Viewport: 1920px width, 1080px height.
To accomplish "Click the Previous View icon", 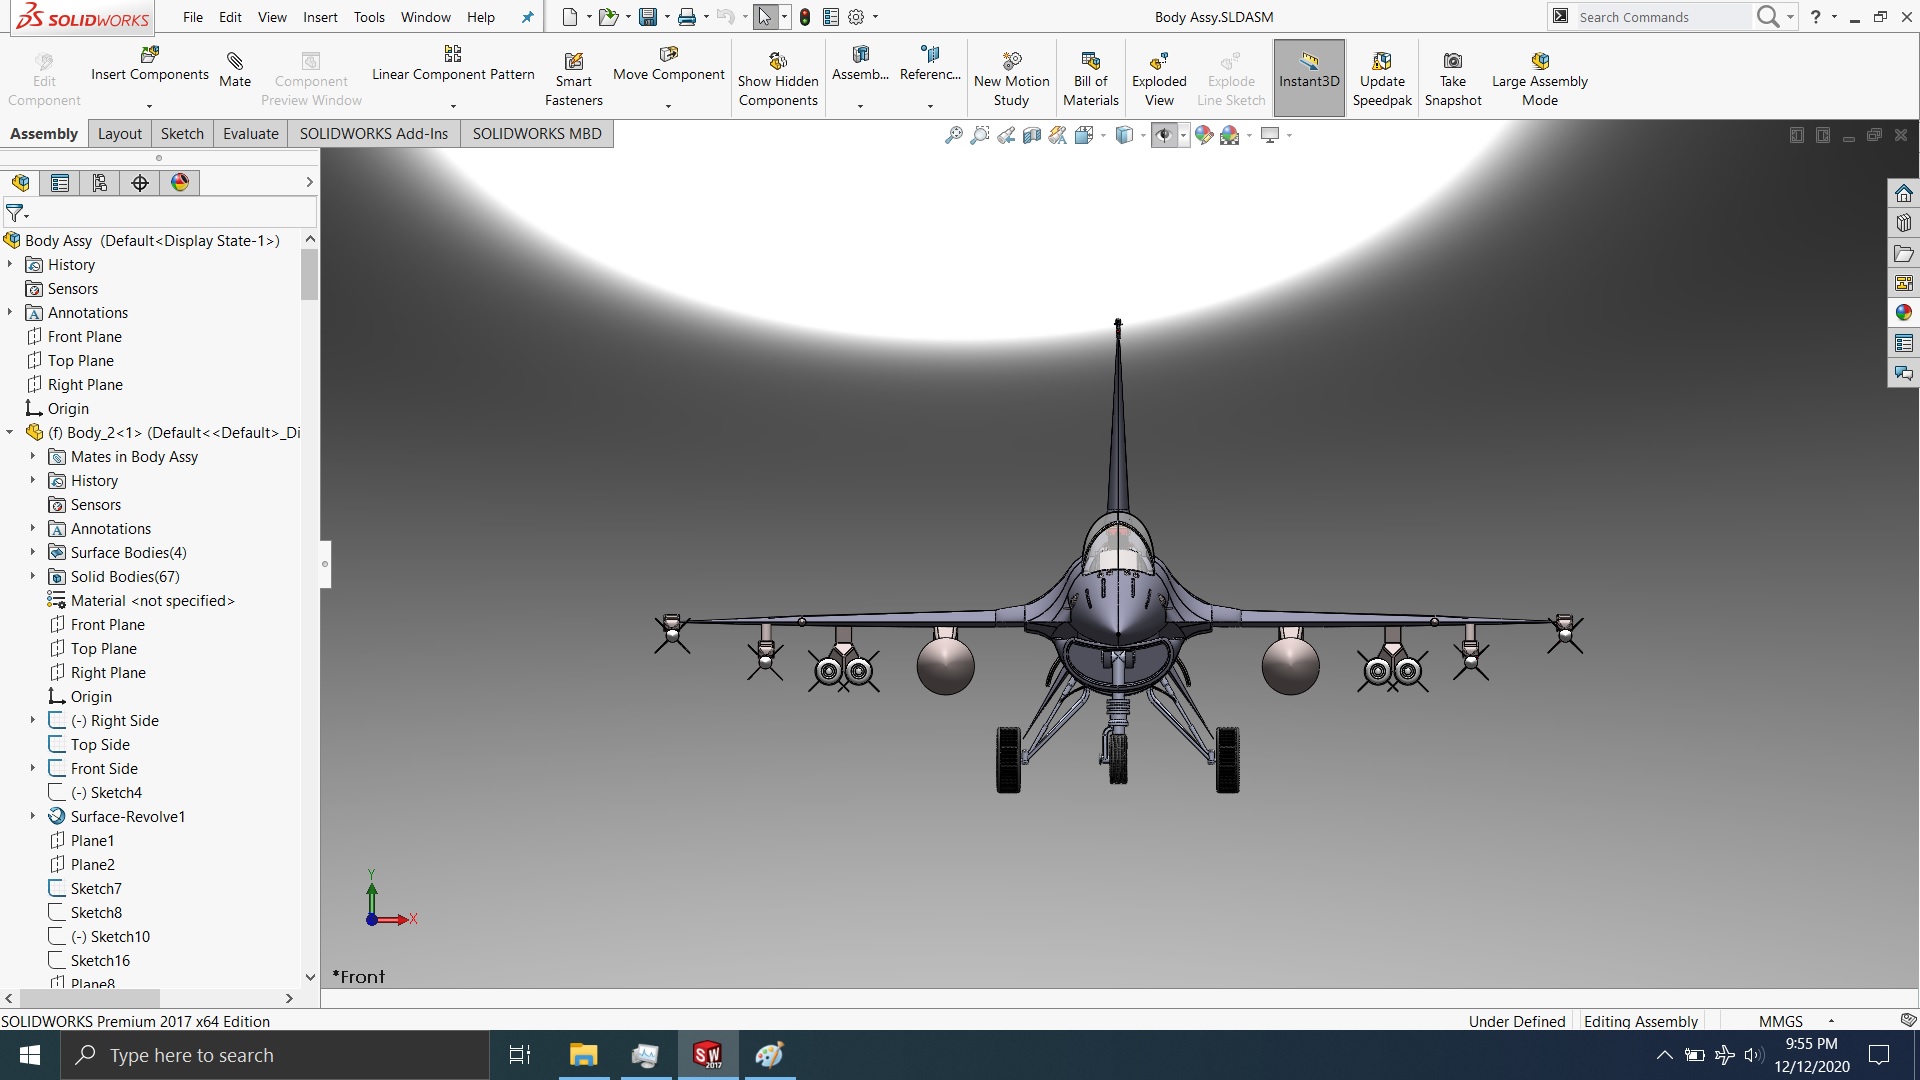I will coord(1006,135).
